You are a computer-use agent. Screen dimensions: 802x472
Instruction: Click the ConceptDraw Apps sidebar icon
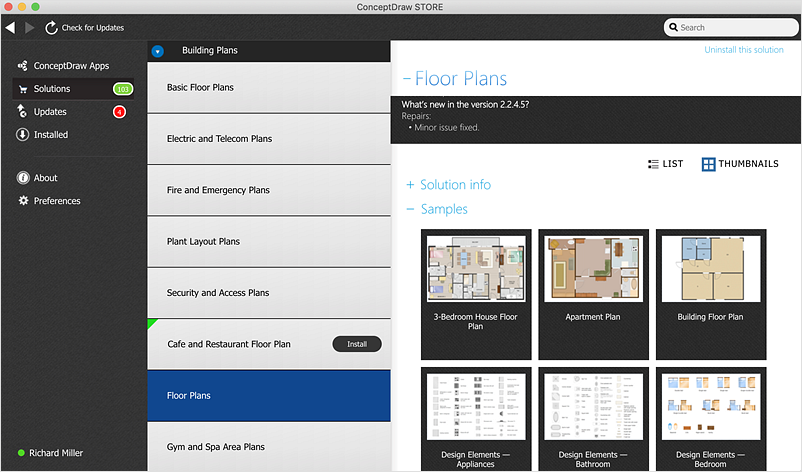pyautogui.click(x=23, y=65)
